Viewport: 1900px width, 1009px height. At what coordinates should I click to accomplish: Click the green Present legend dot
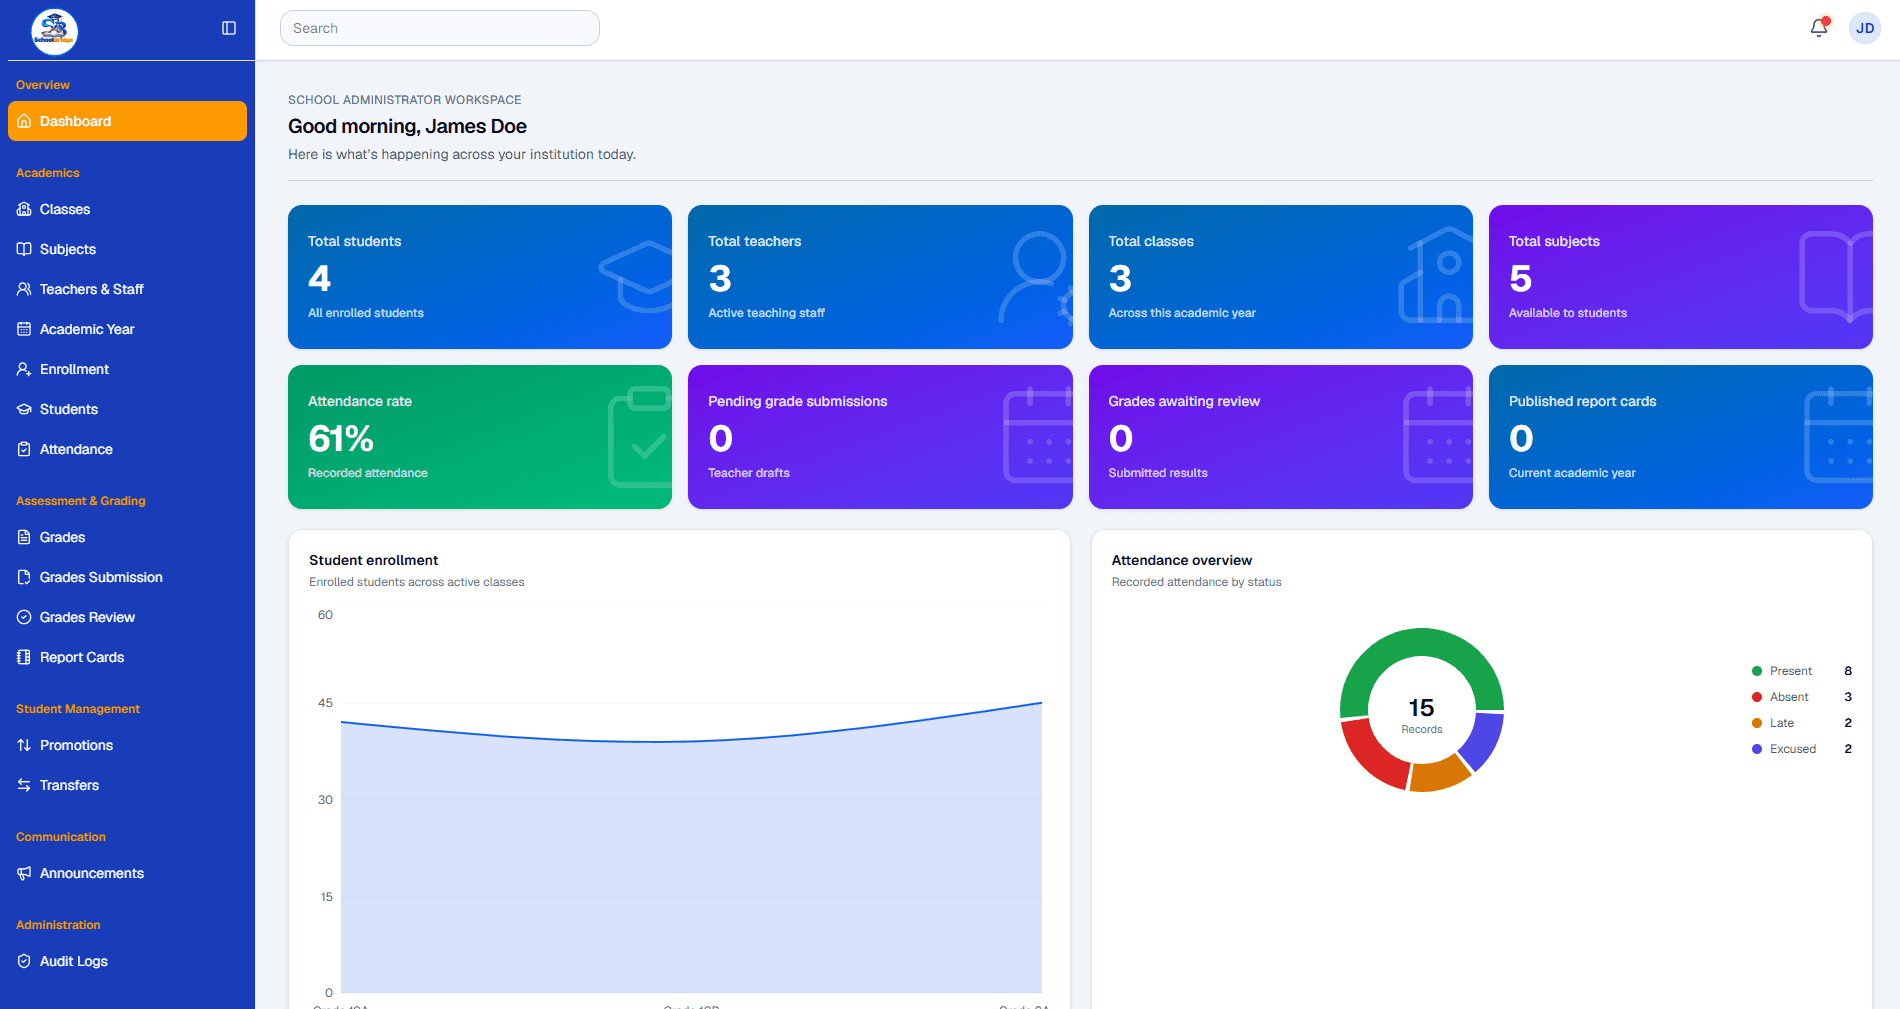point(1757,671)
